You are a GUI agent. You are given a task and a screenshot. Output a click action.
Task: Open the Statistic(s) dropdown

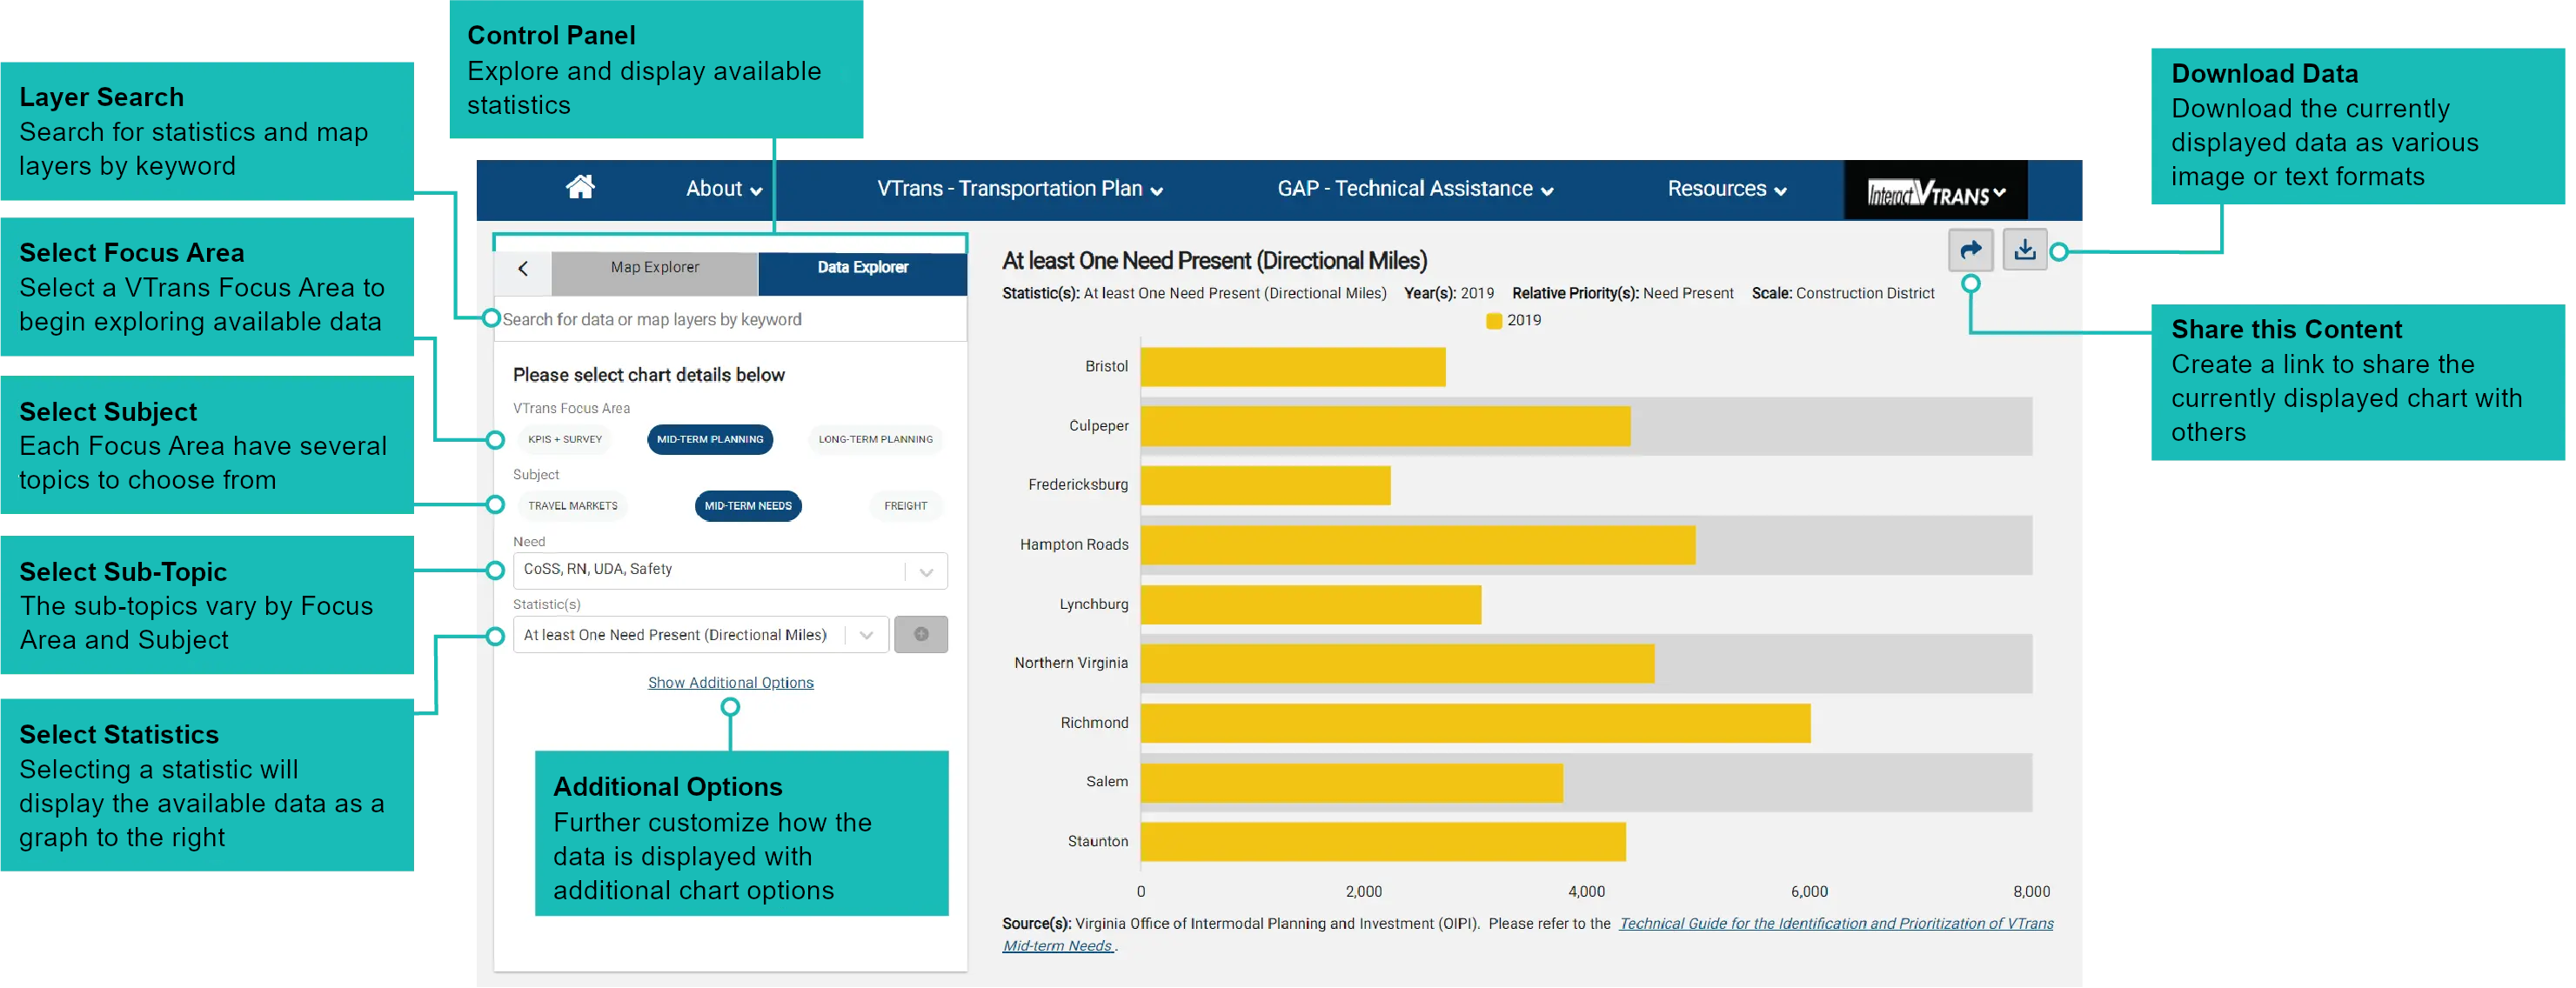[866, 635]
